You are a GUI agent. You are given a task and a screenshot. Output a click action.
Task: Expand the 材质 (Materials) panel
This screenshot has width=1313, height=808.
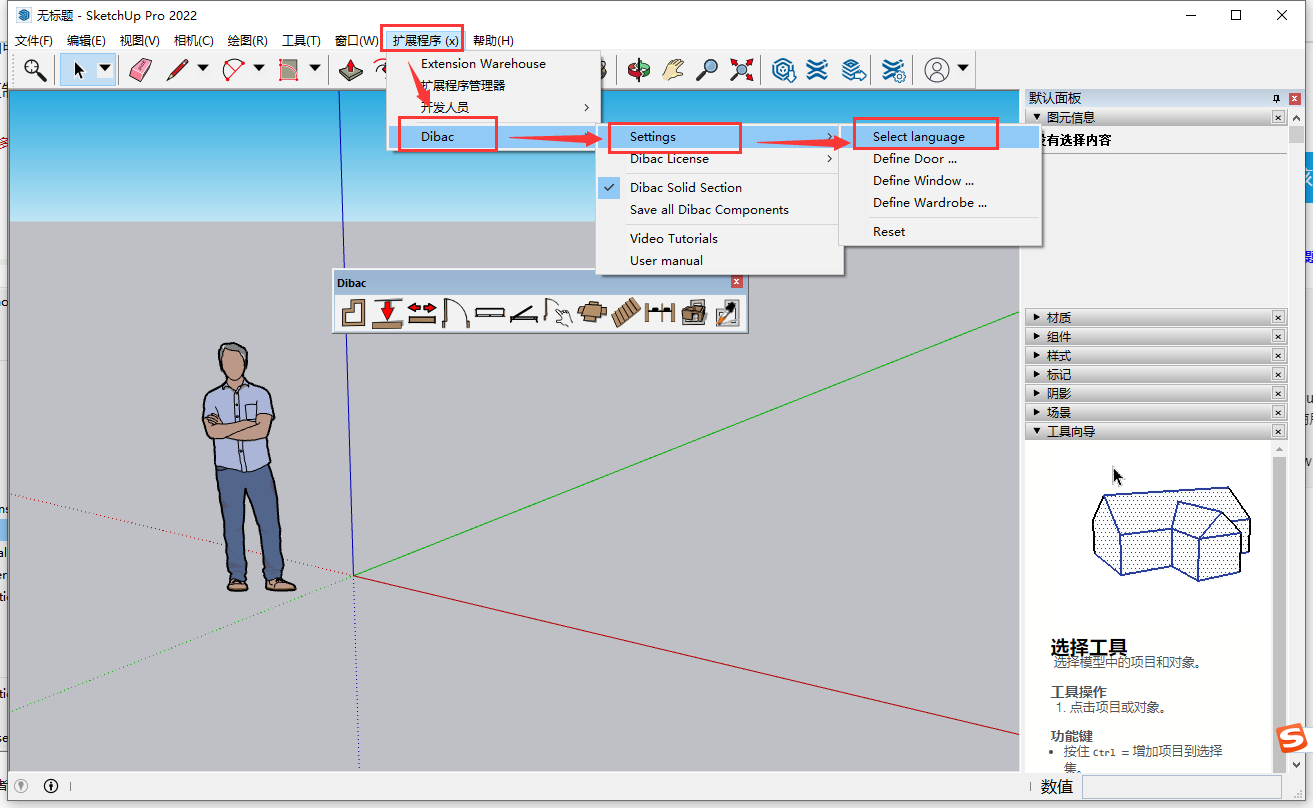click(1058, 317)
